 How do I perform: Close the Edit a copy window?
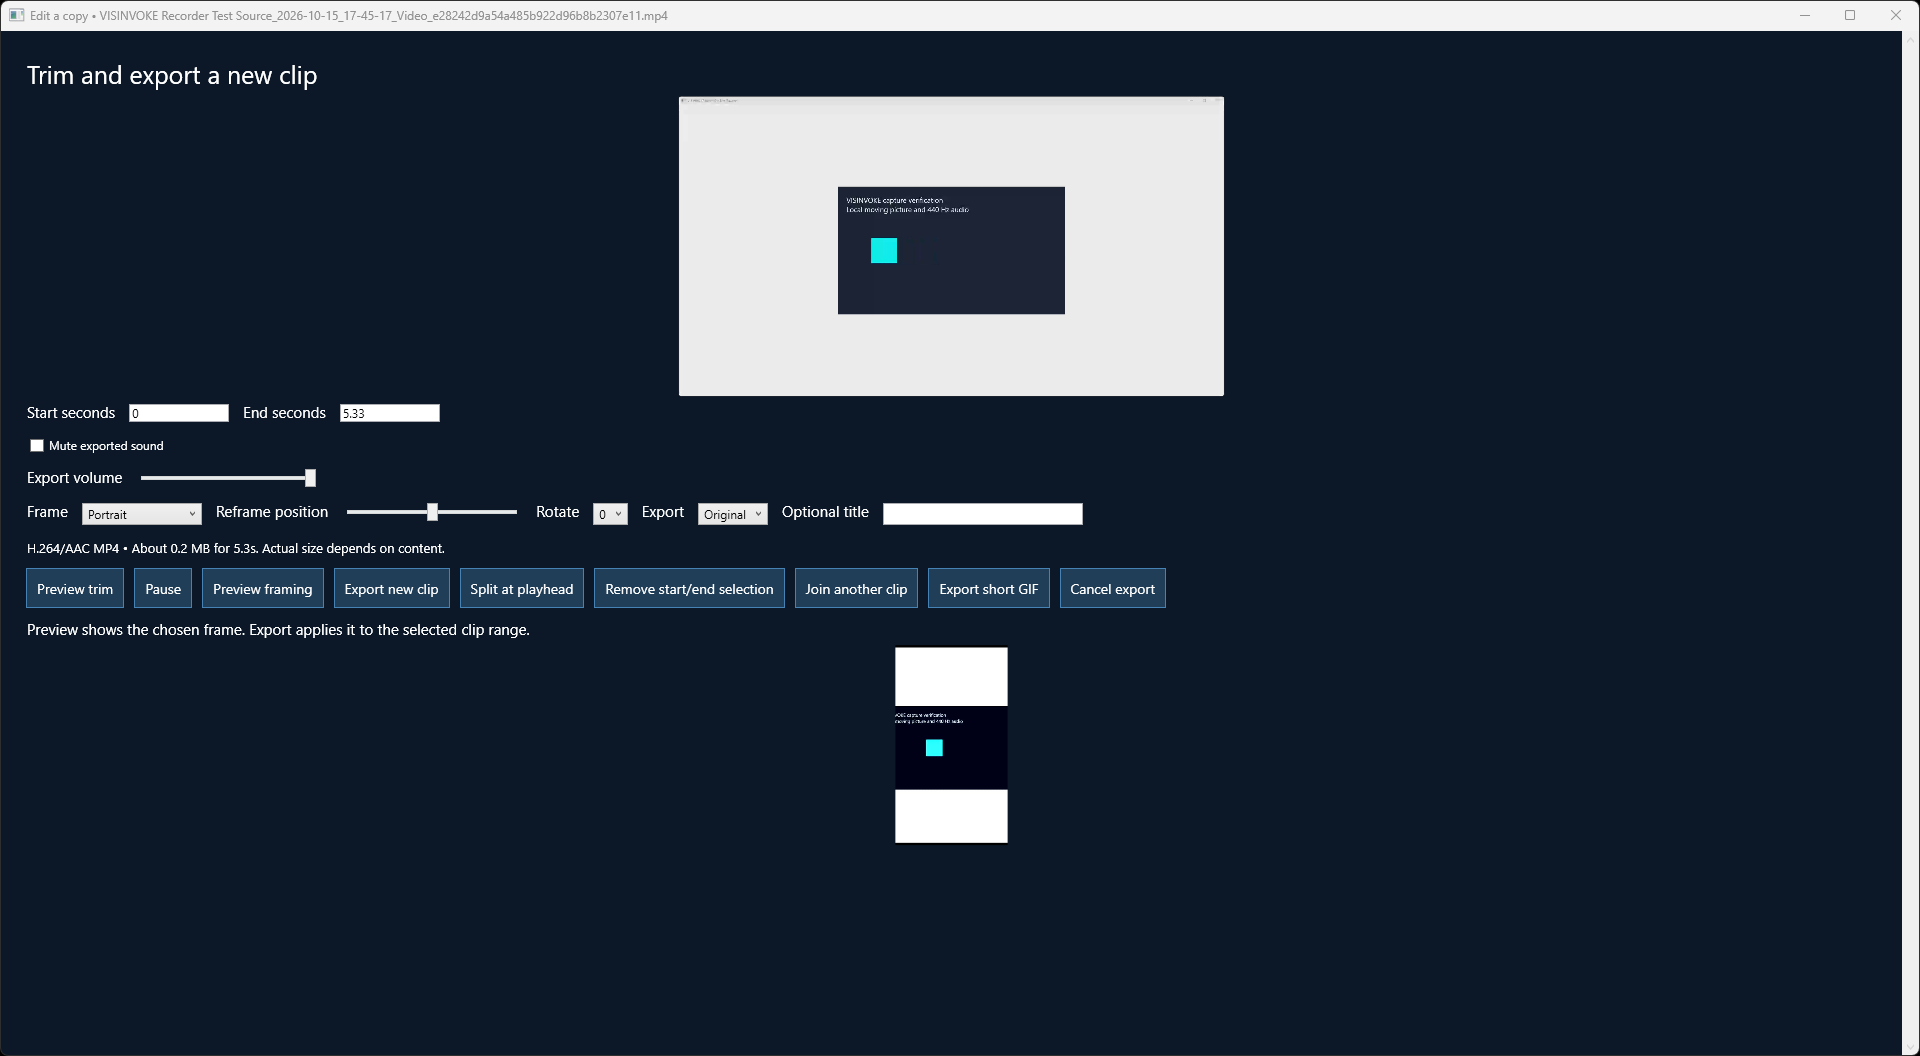click(1896, 15)
